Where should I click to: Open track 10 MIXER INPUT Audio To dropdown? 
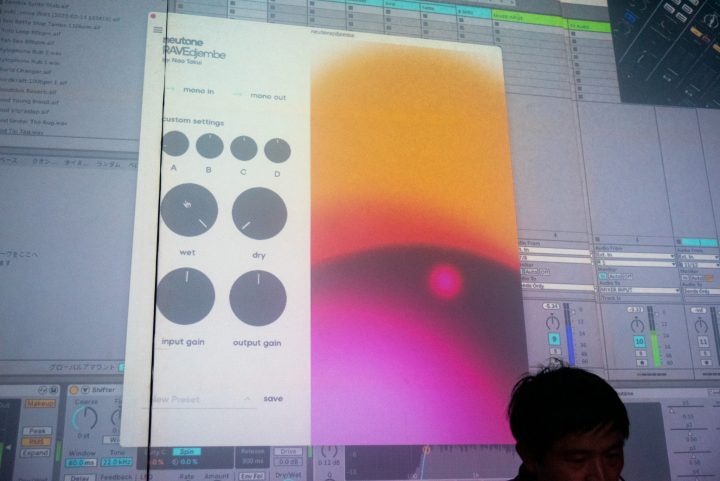[x=639, y=291]
